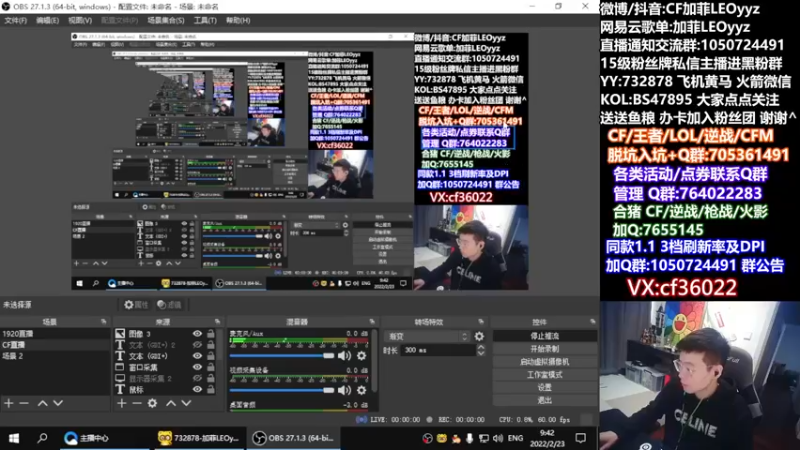Decrease transition duration with down arrow
Viewport: 800px width, 450px height.
[481, 353]
